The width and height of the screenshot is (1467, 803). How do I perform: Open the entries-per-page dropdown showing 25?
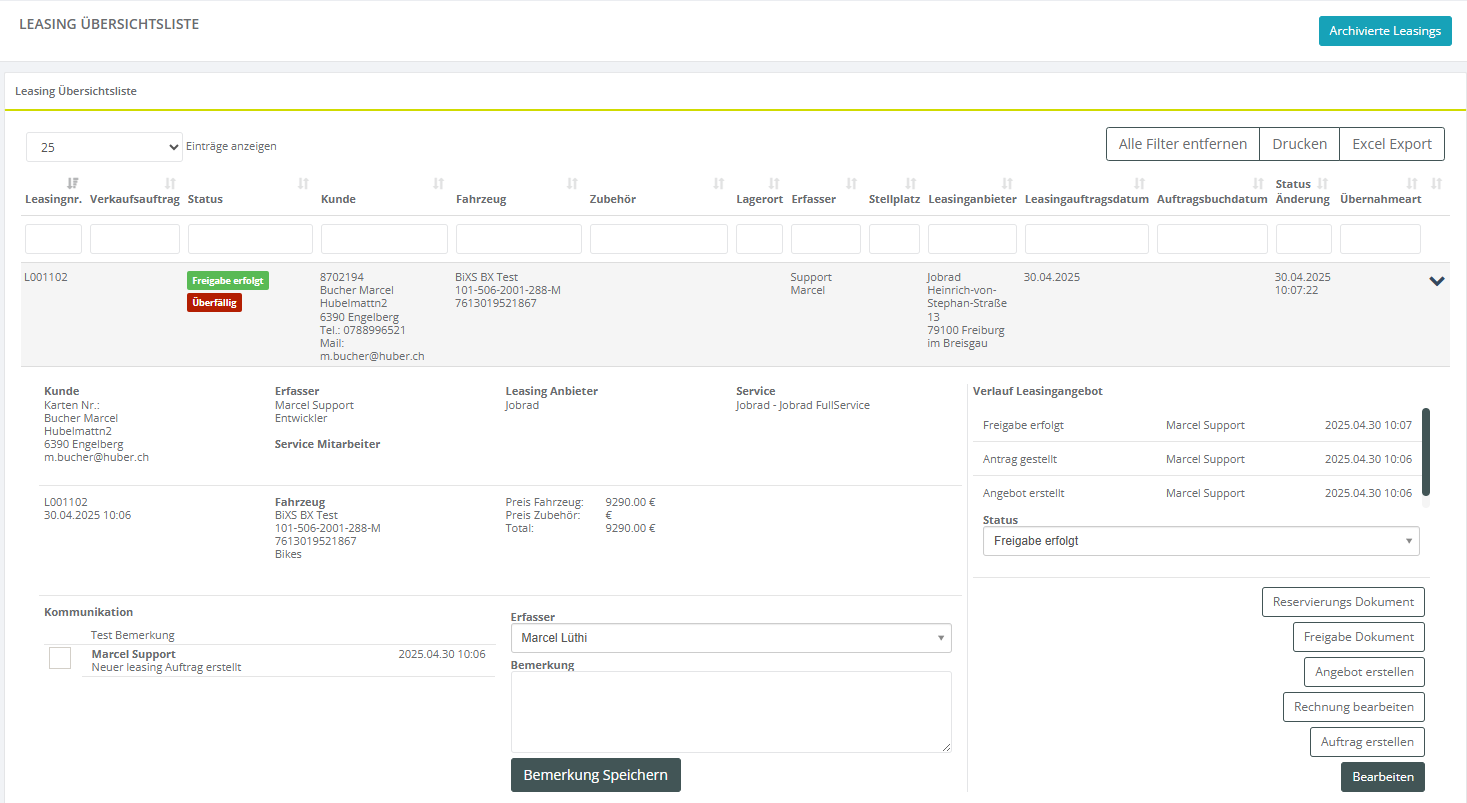[104, 147]
